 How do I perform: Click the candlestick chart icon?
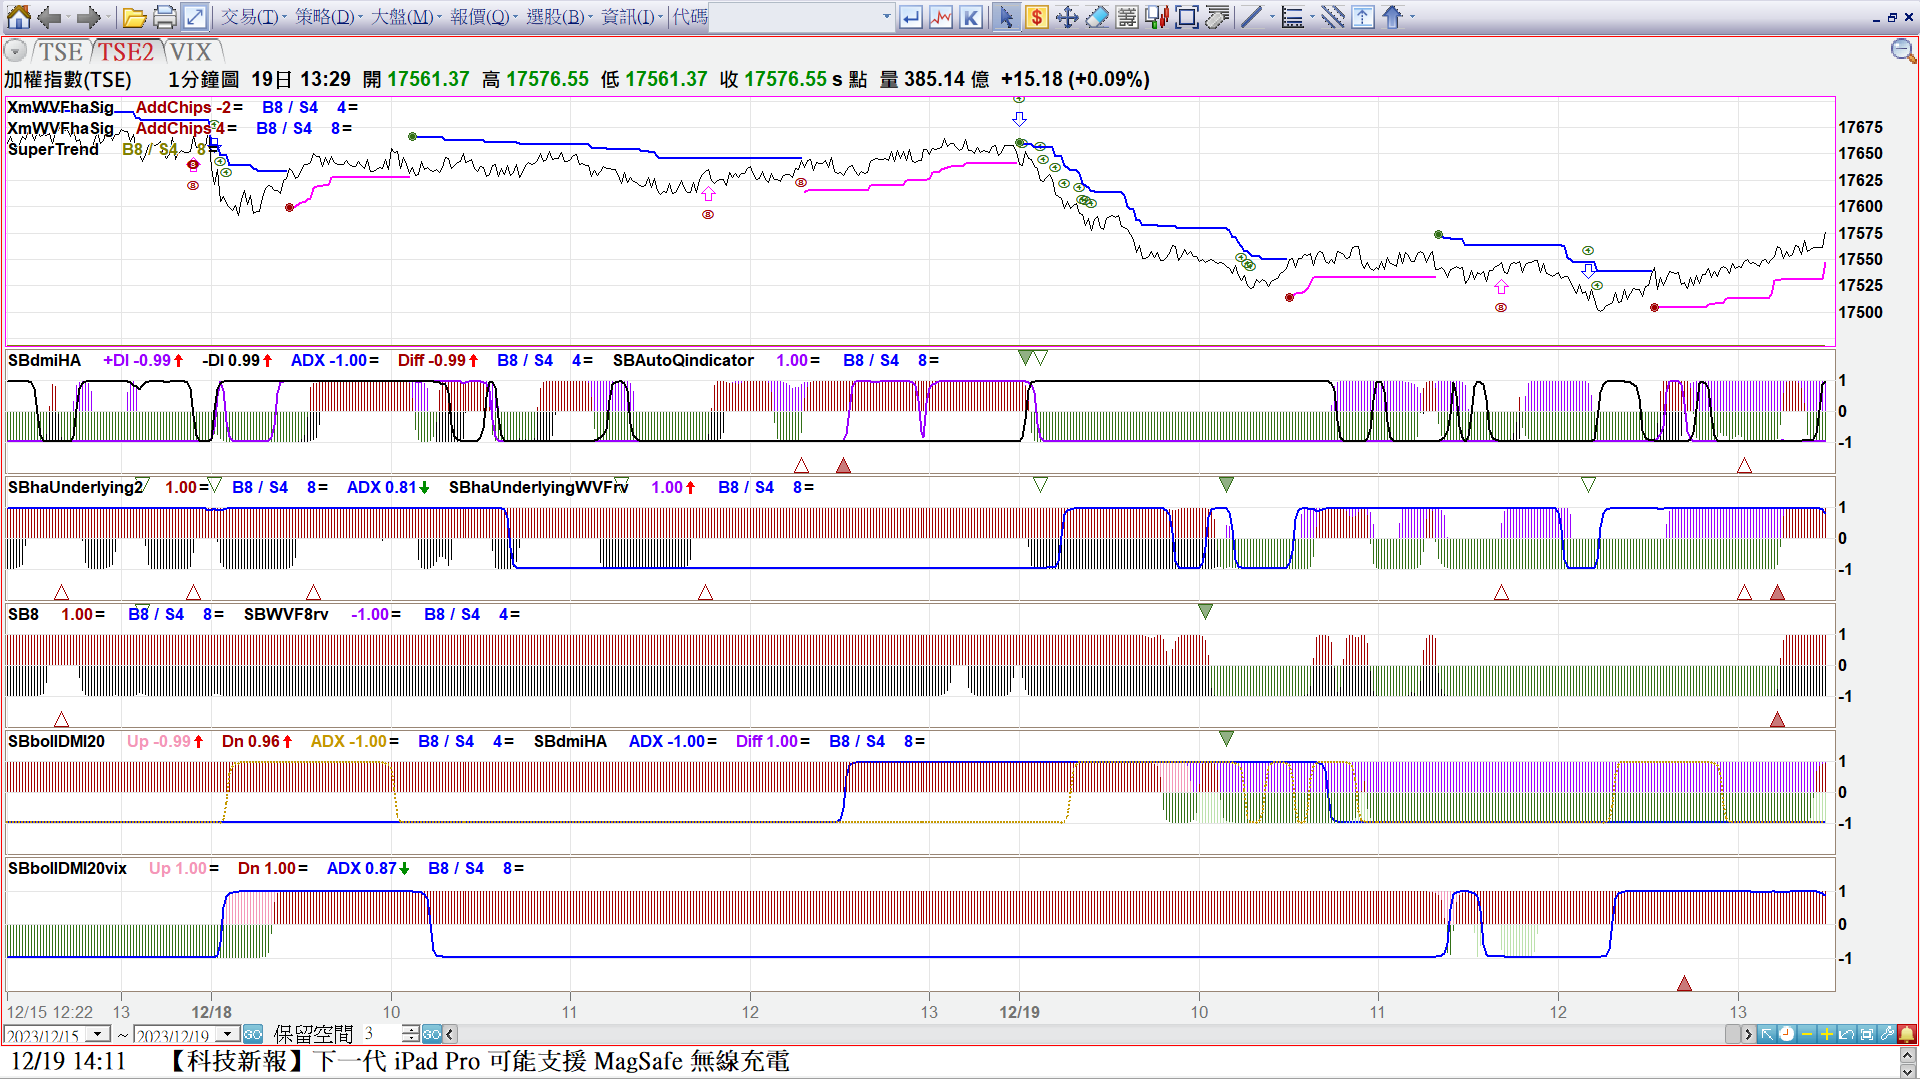pos(1157,17)
